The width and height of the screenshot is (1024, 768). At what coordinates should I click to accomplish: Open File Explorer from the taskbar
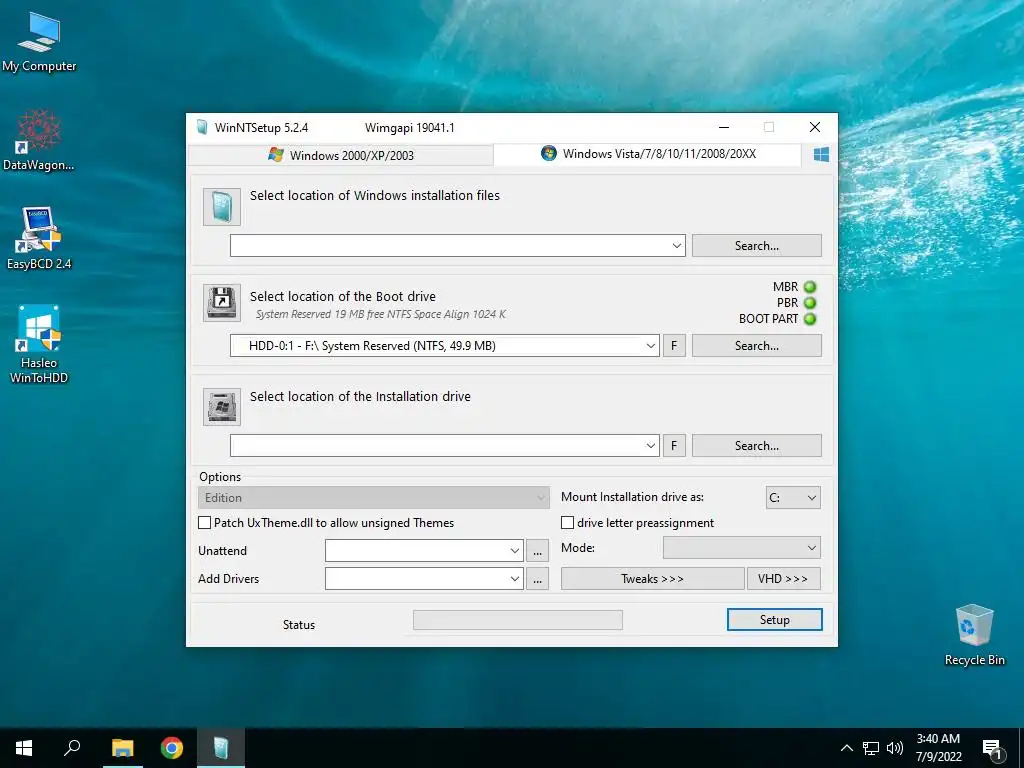click(122, 748)
